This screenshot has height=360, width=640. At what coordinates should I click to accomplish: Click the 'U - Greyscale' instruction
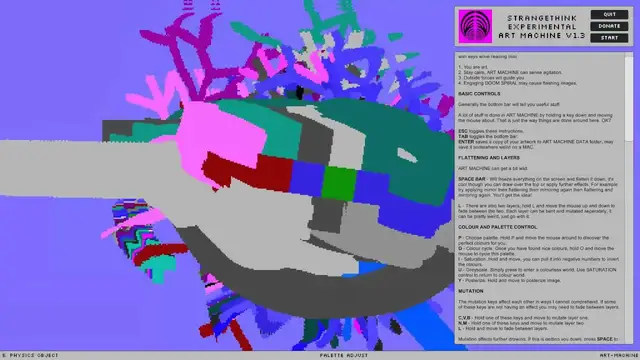click(x=537, y=272)
